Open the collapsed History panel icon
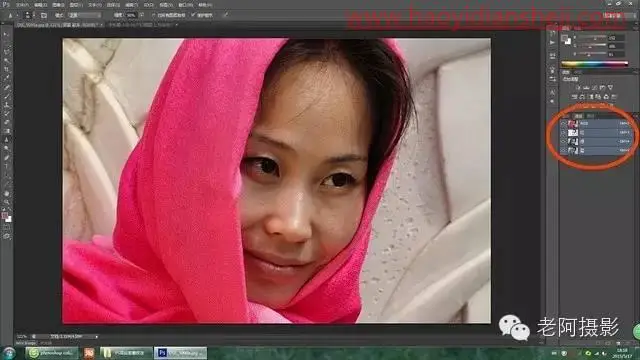 [x=552, y=34]
